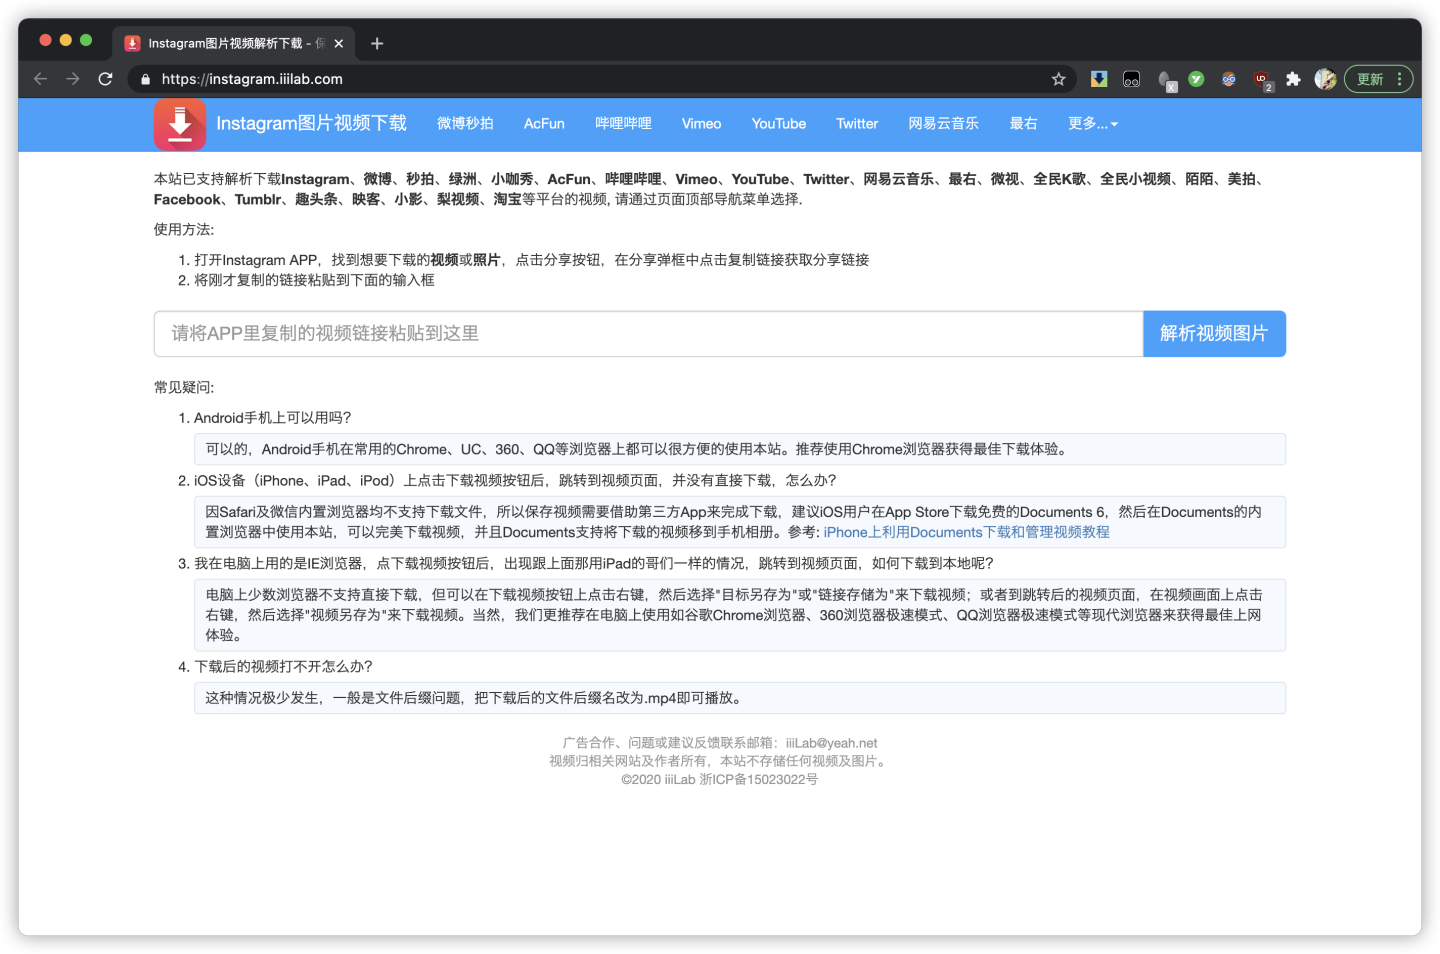Select Twitter in the navigation bar
Viewport: 1440px width, 954px height.
[857, 124]
